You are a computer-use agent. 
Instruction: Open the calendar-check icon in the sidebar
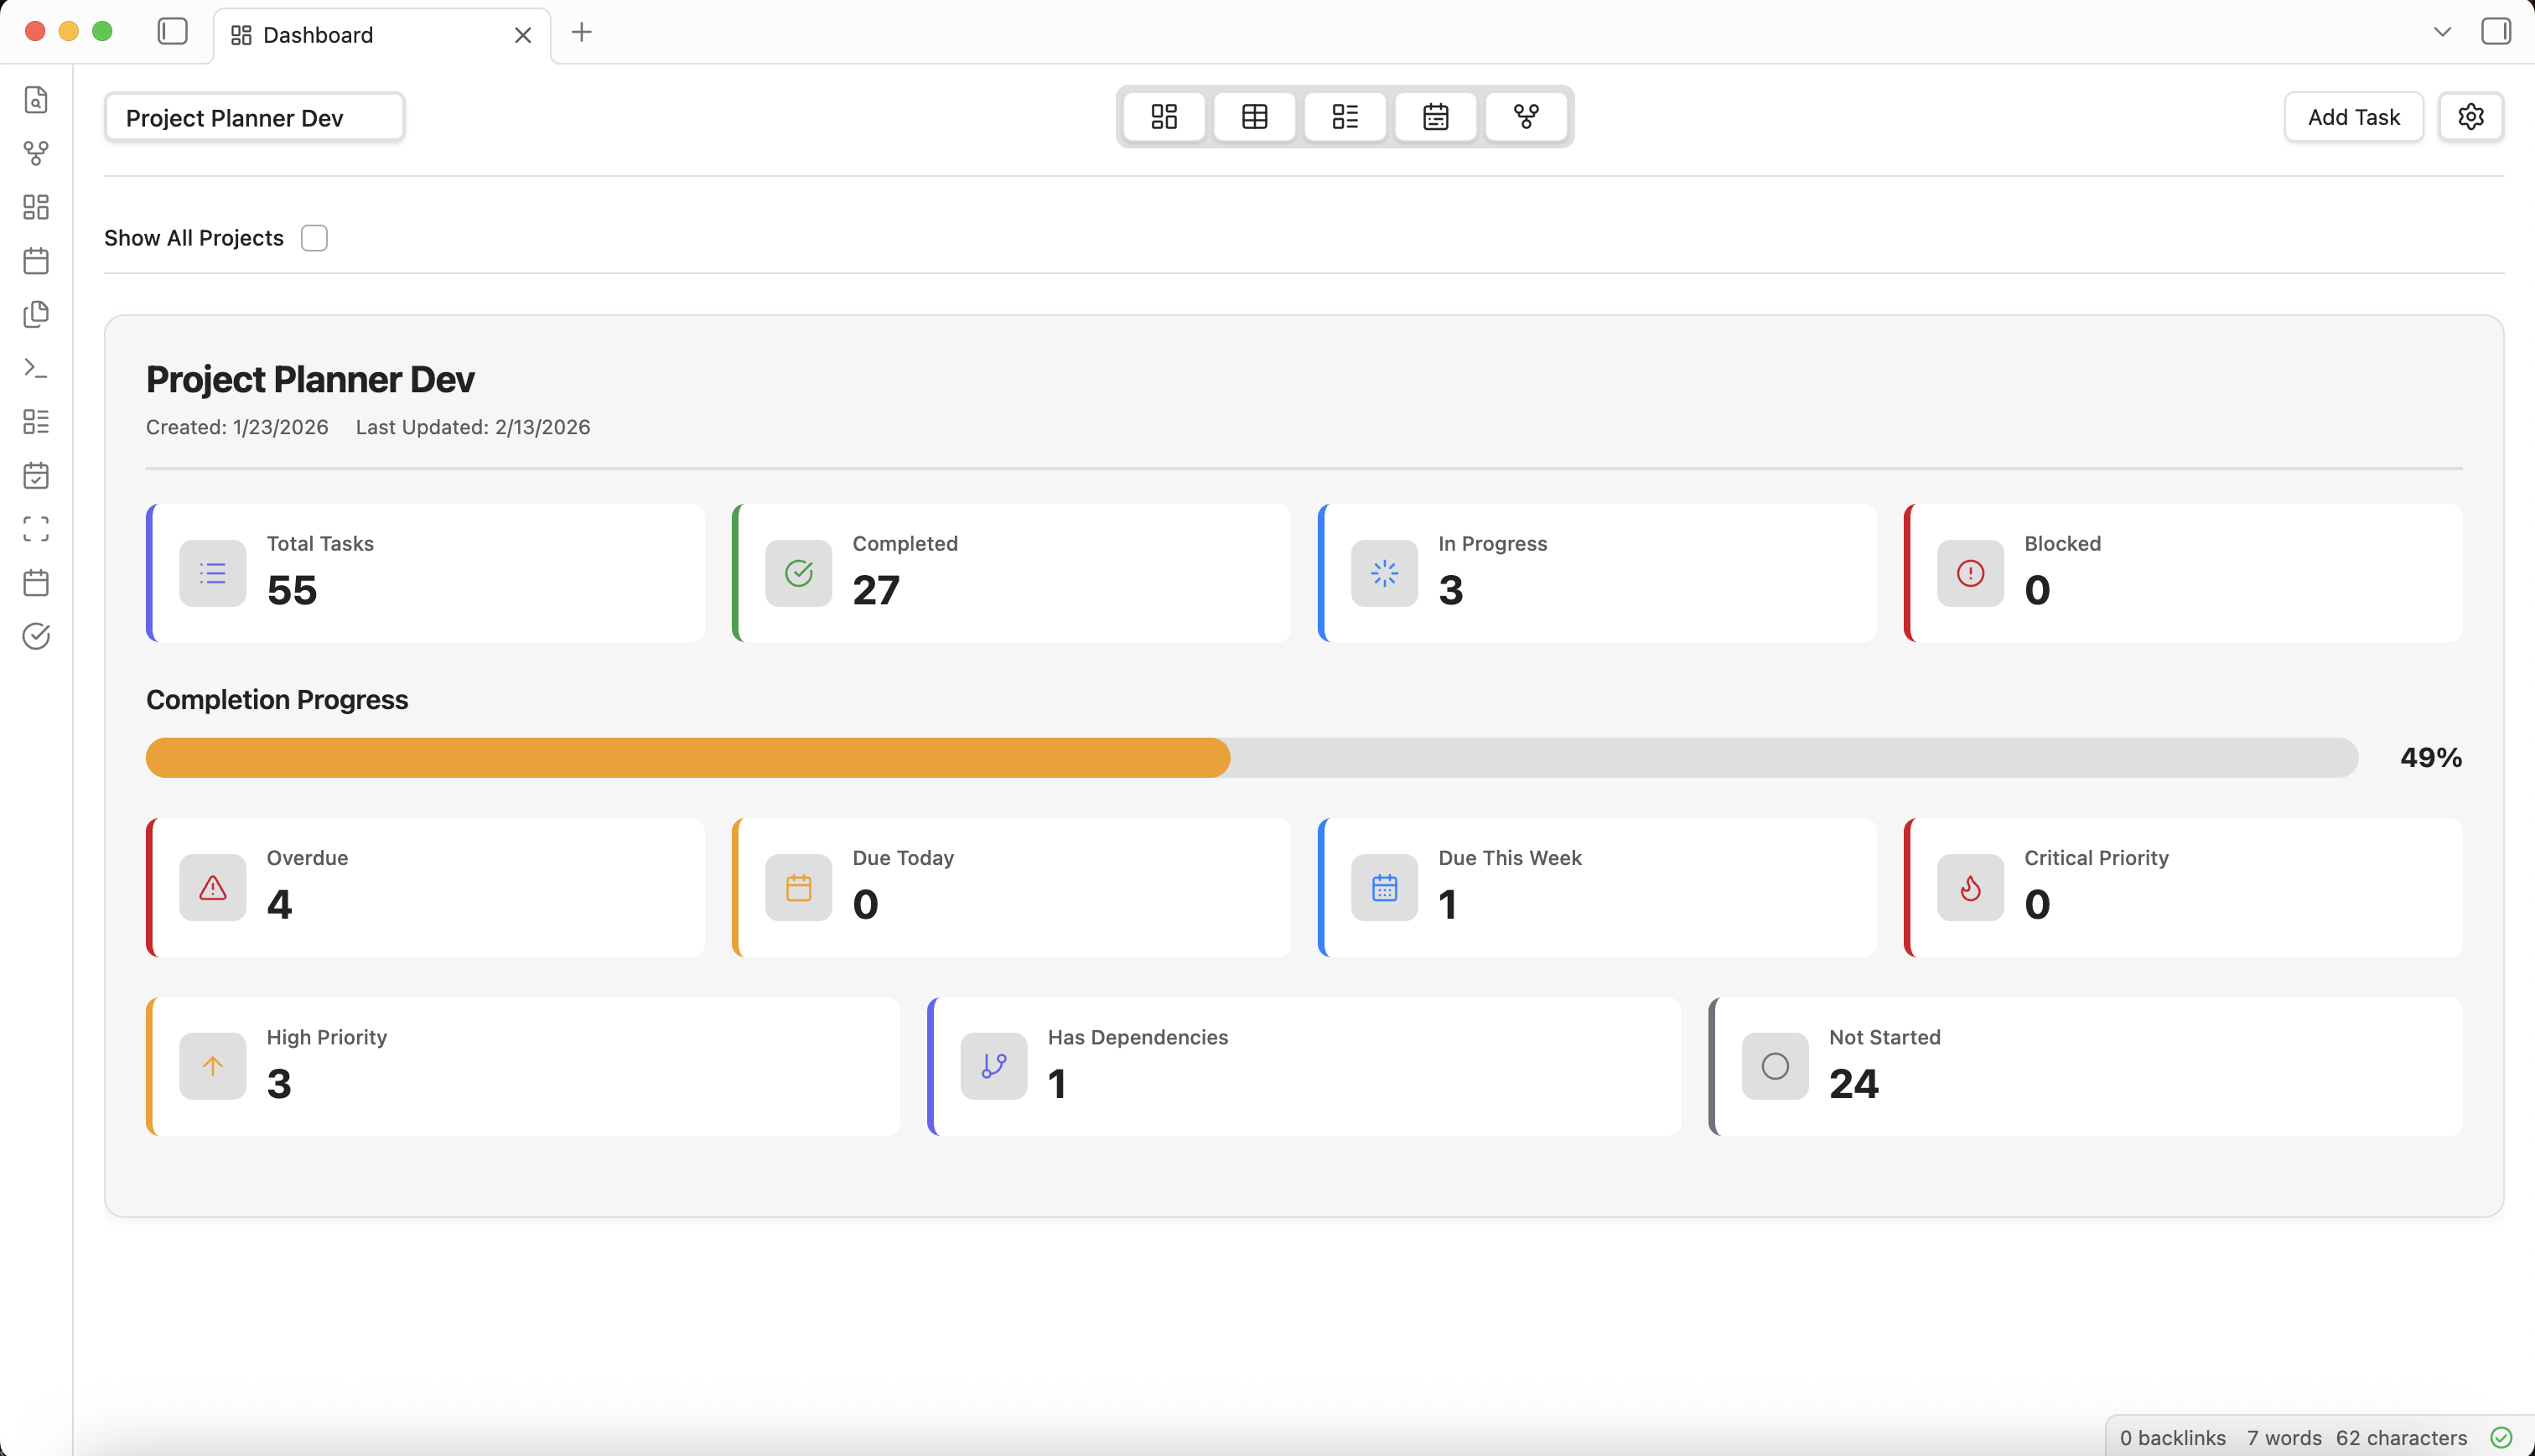click(36, 476)
